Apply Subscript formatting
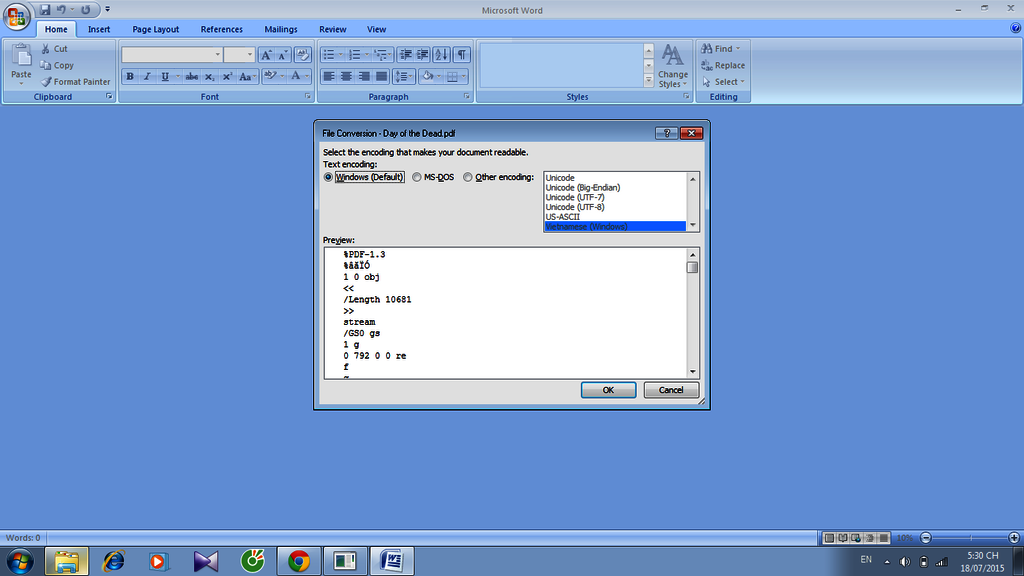This screenshot has width=1024, height=576. tap(209, 76)
